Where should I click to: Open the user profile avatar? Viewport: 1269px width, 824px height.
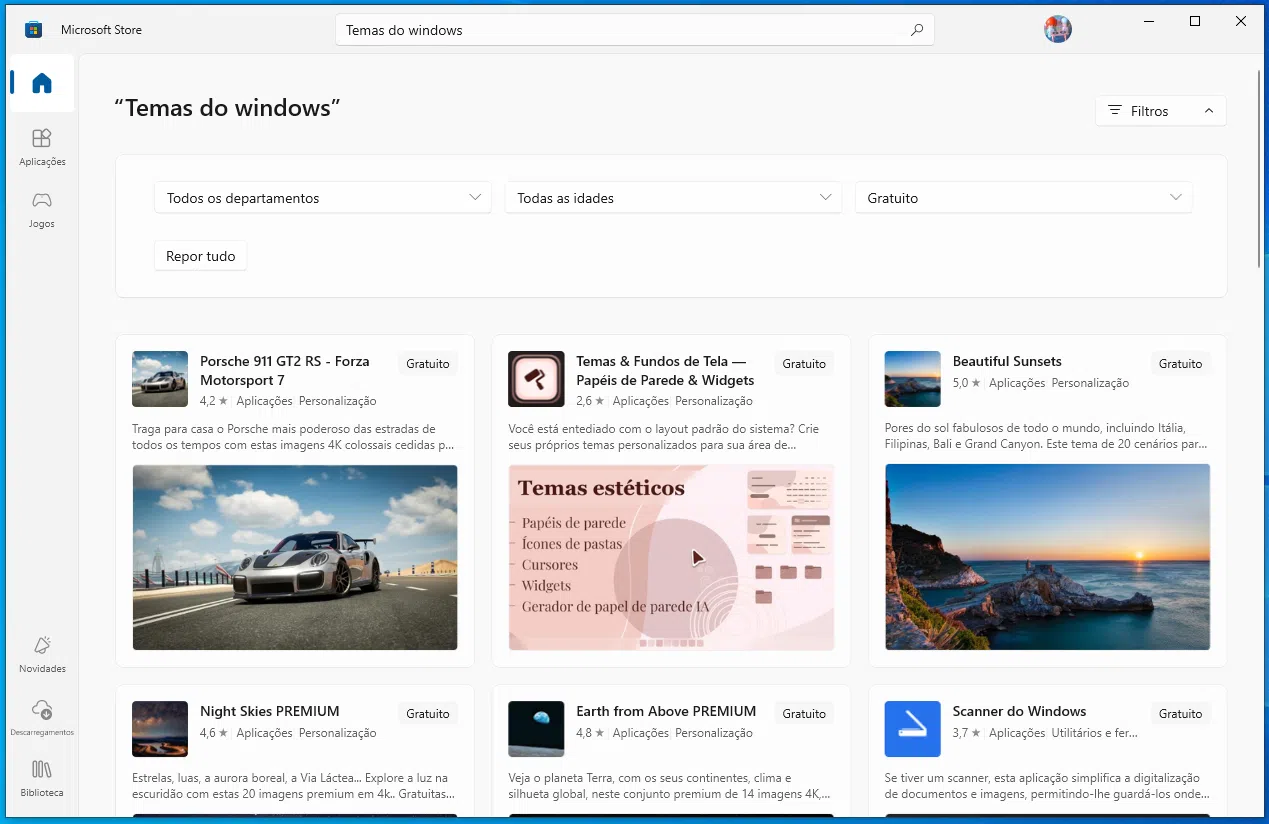1058,29
